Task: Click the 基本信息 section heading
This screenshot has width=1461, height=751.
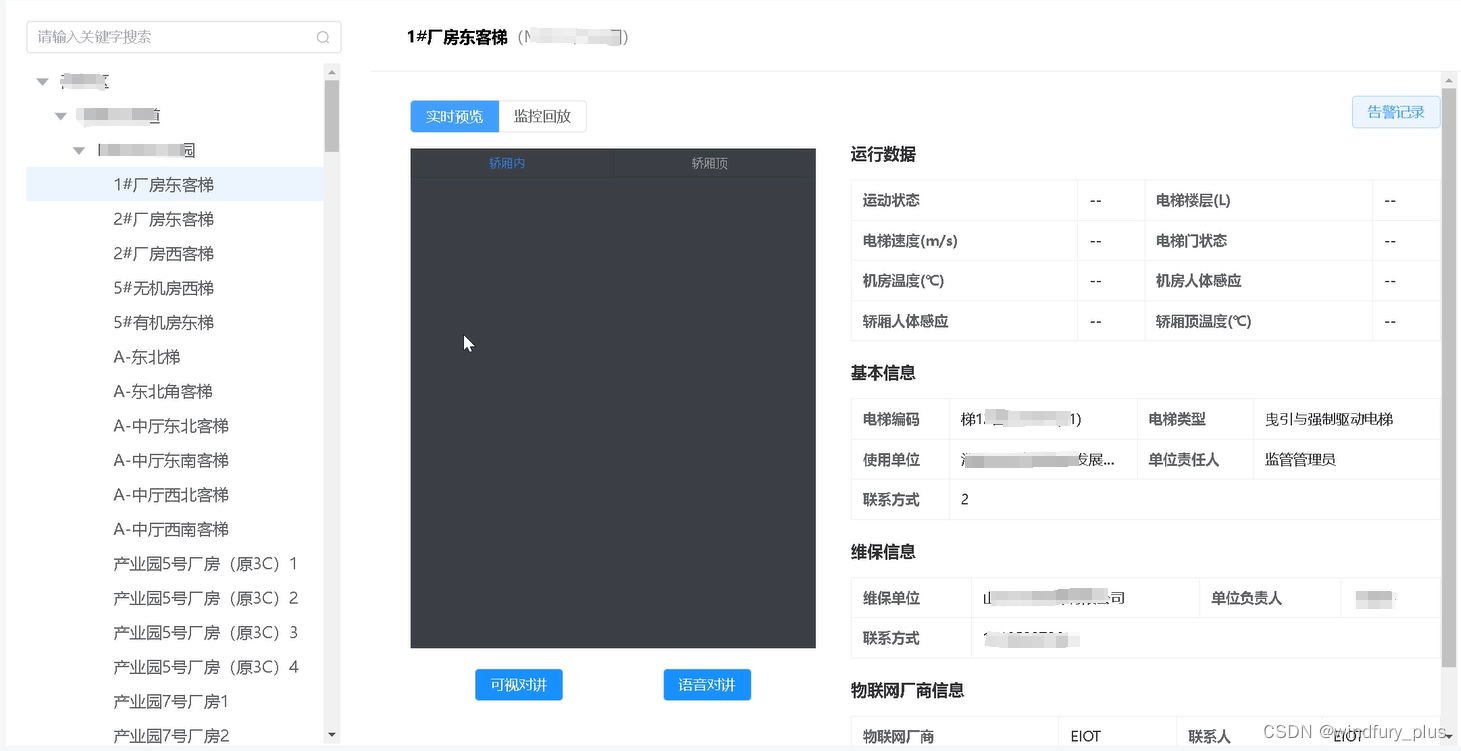Action: [x=883, y=373]
